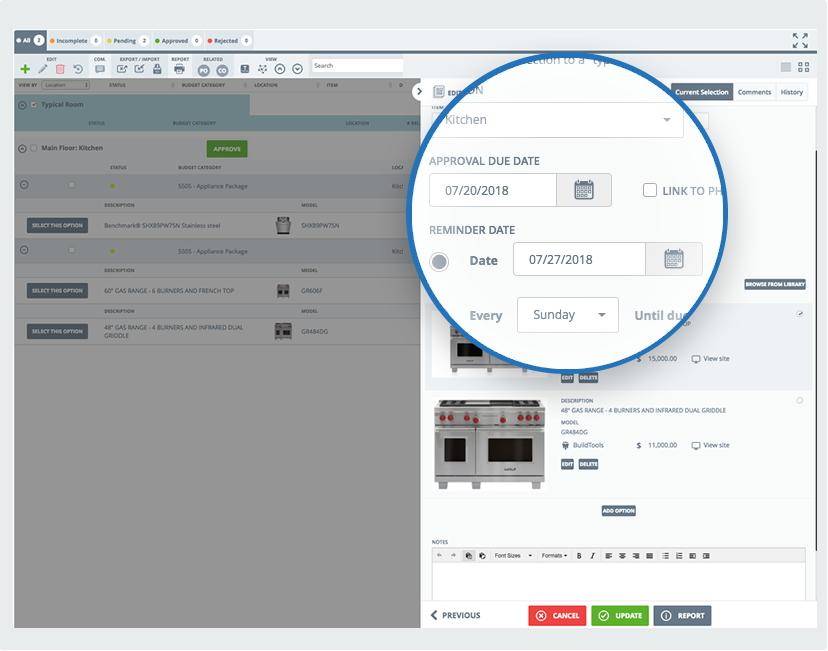Click the green Update button
Viewport: 828px width, 651px height.
tap(620, 615)
